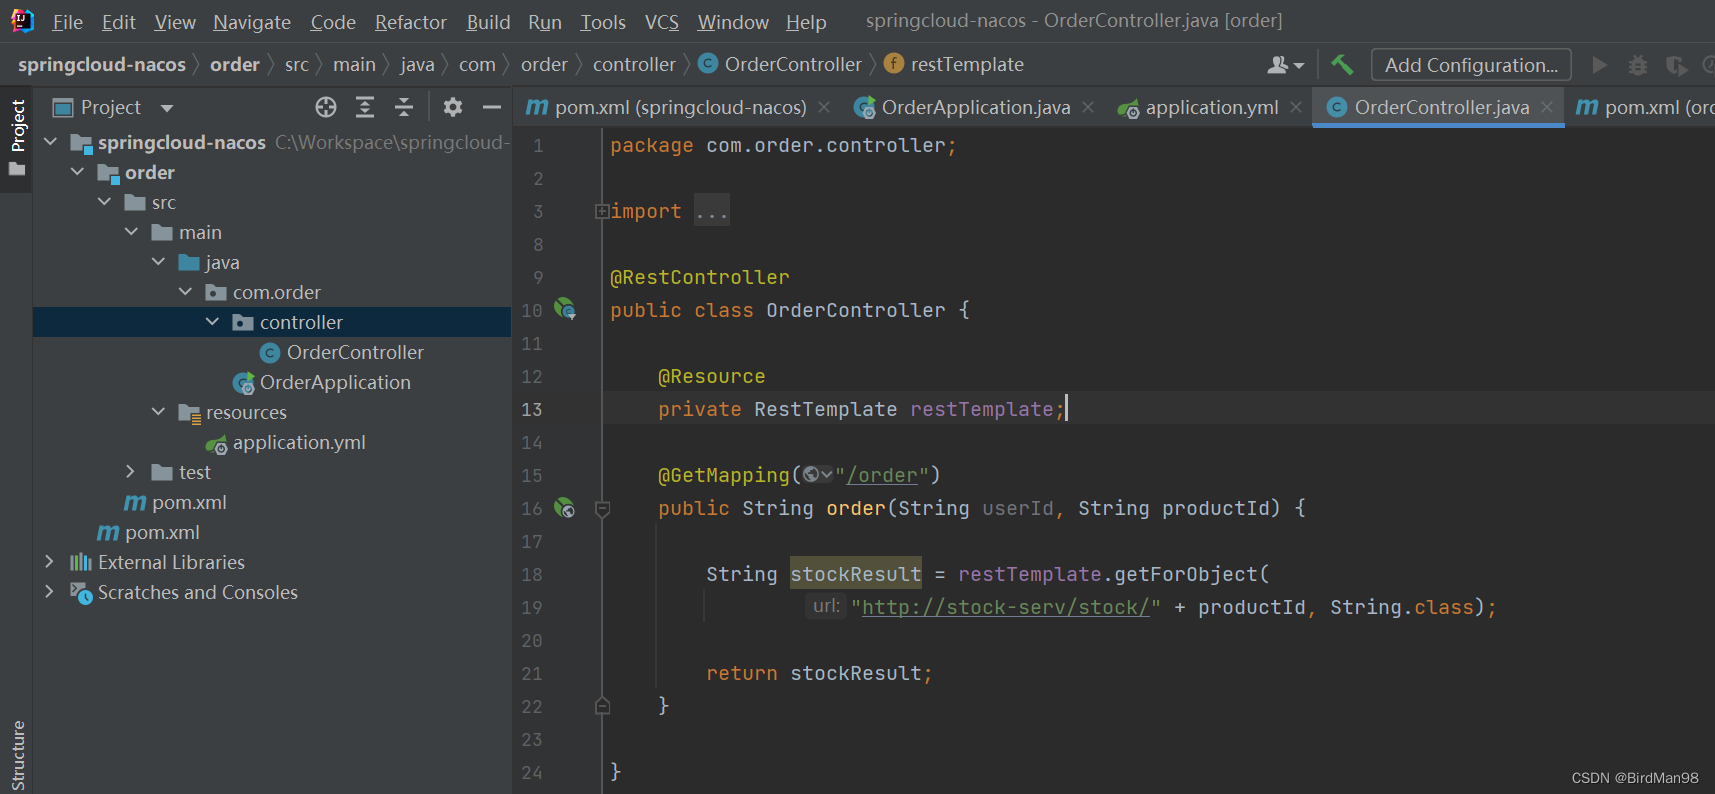Click the Run with Coverage icon
Image resolution: width=1715 pixels, height=794 pixels.
[1676, 65]
